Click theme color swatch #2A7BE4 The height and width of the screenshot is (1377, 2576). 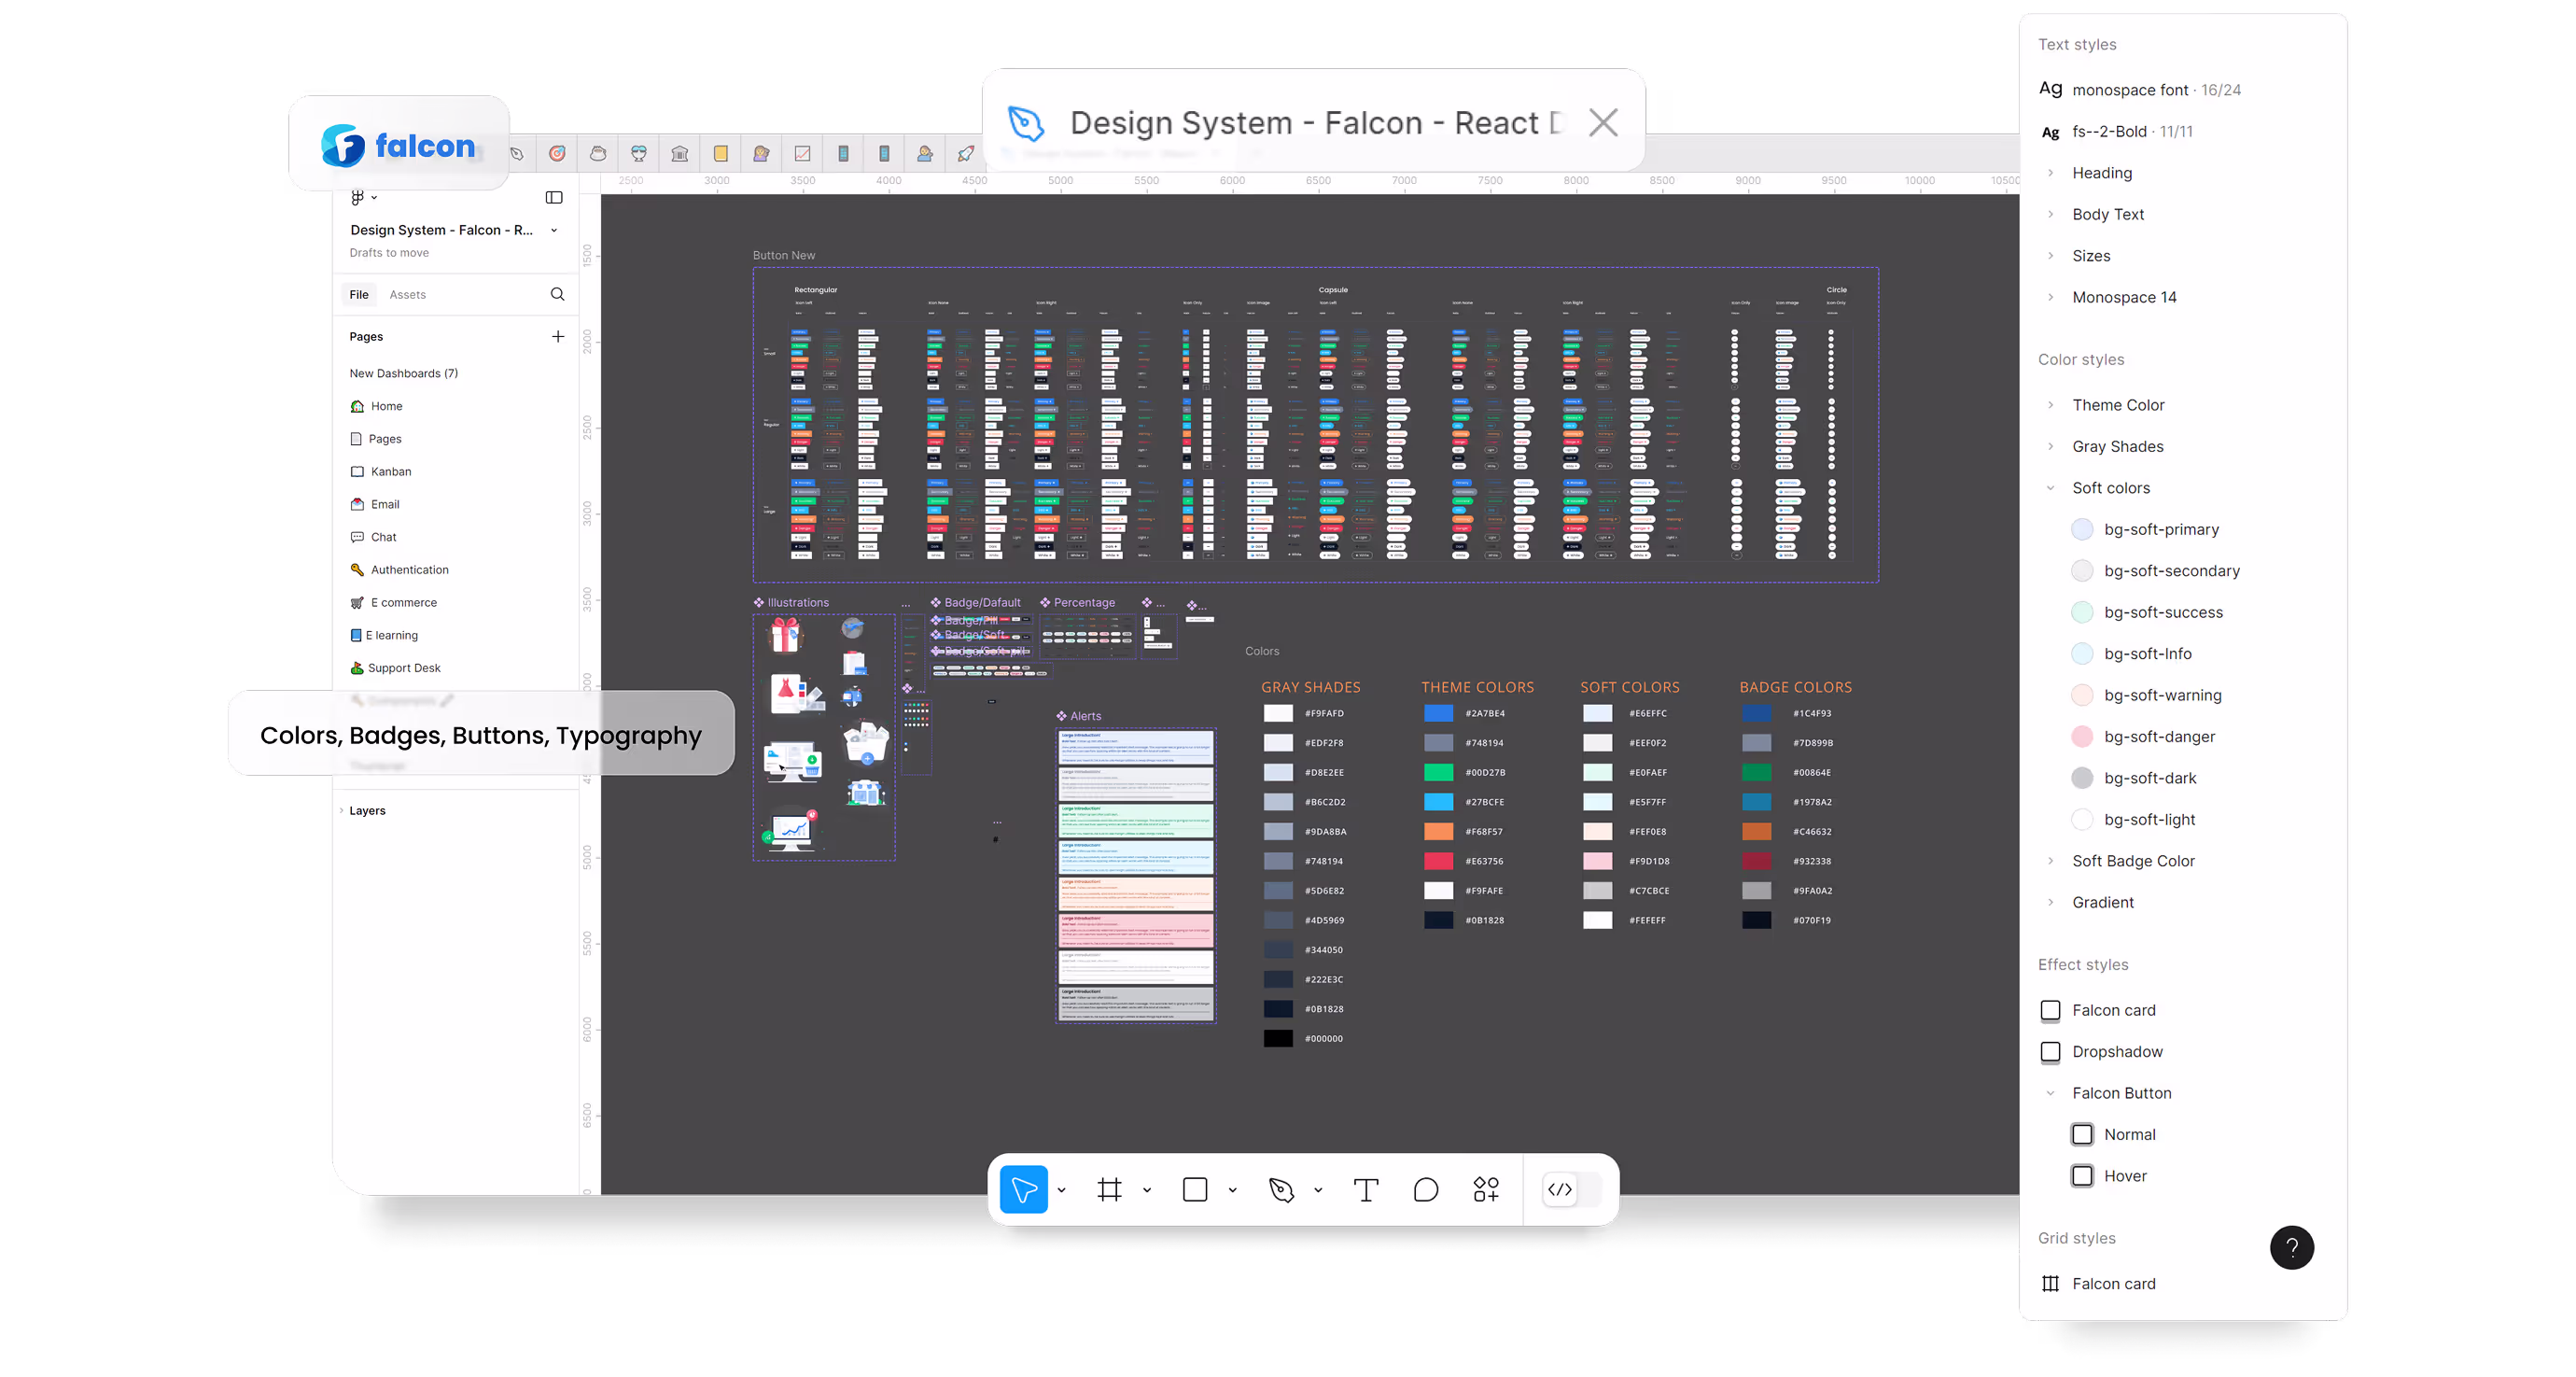[x=1438, y=713]
